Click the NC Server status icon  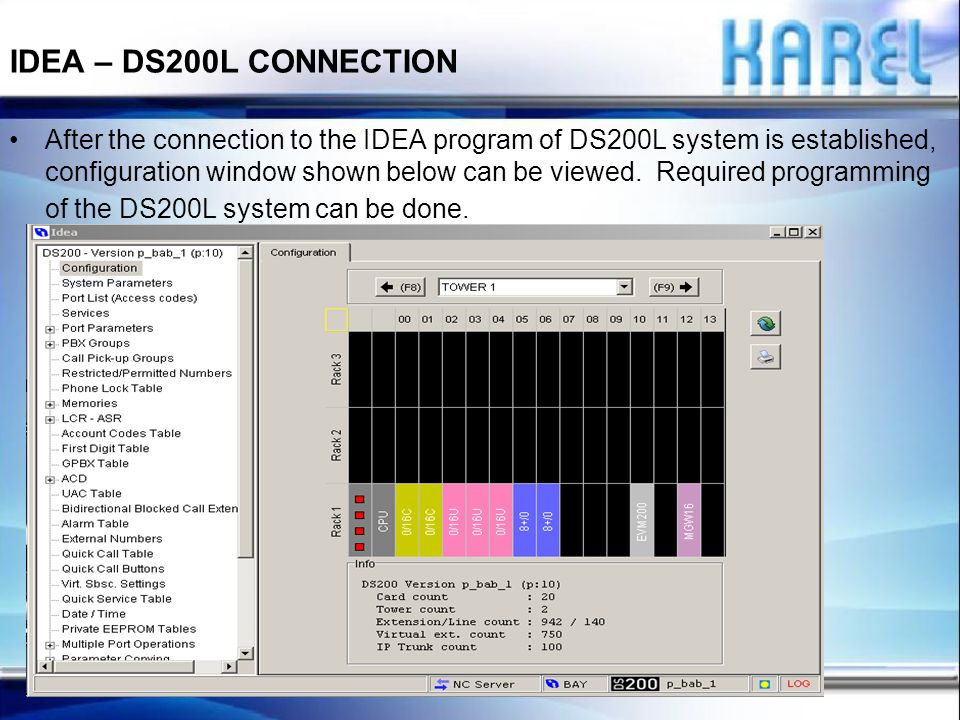(x=441, y=684)
